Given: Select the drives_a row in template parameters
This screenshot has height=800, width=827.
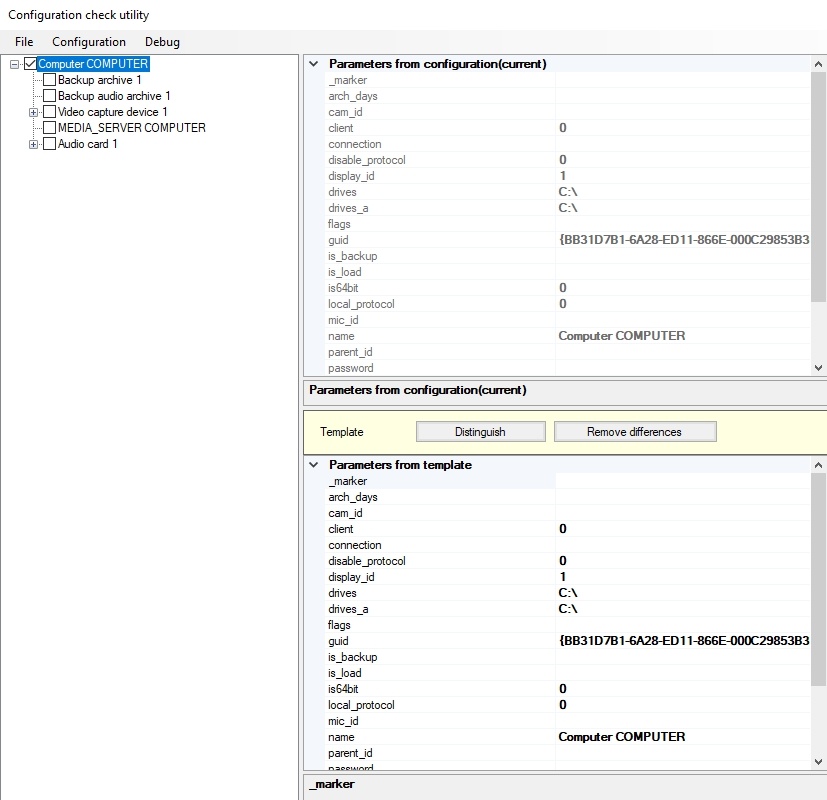Looking at the screenshot, I should pos(348,609).
